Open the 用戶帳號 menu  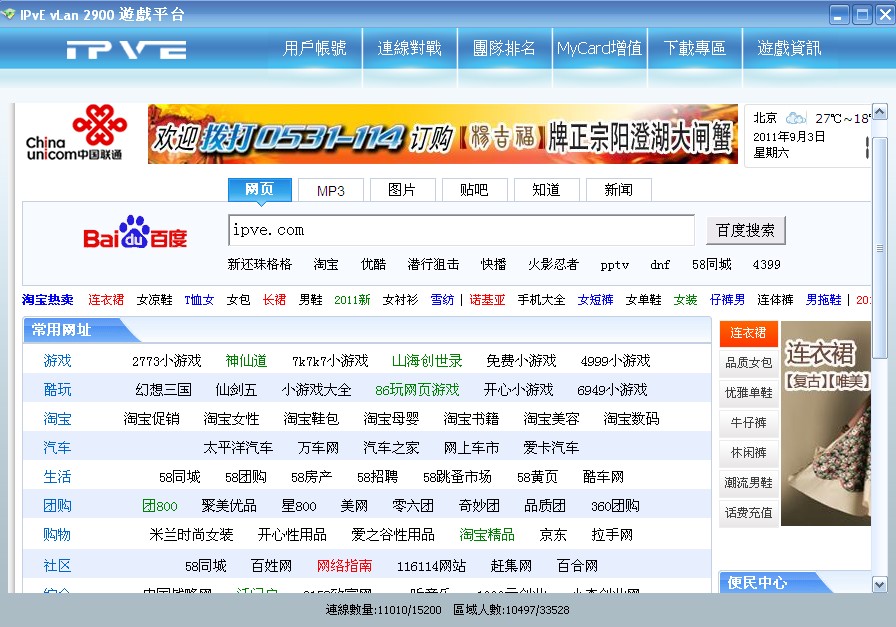click(x=315, y=48)
